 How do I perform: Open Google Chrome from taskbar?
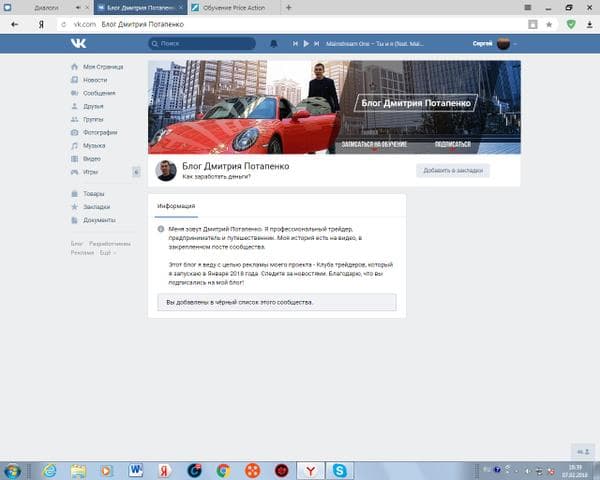click(223, 471)
